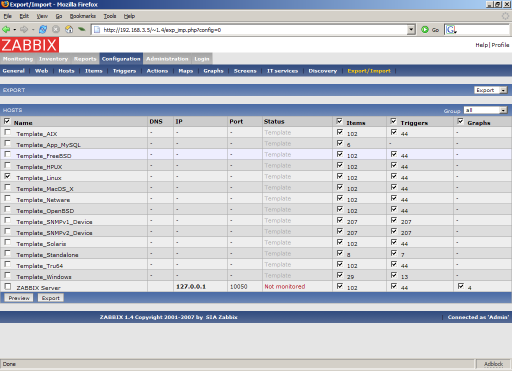Screen dimensions: 512x371
Task: Open the Triggers configuration link
Action: click(x=124, y=71)
